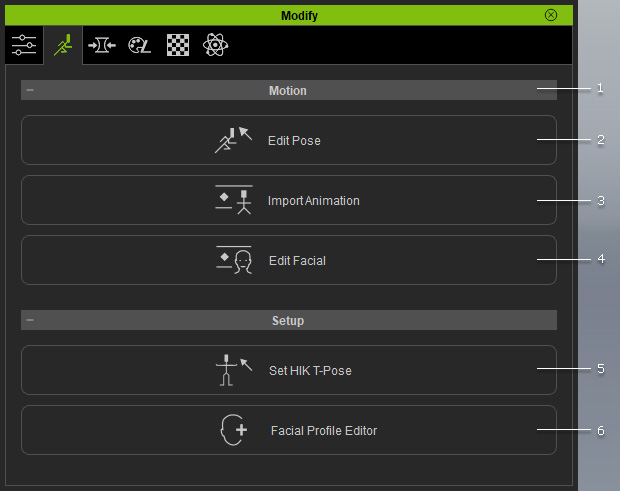The height and width of the screenshot is (491, 620).
Task: Click the keyframe stick figure Import Animation icon
Action: [x=234, y=200]
